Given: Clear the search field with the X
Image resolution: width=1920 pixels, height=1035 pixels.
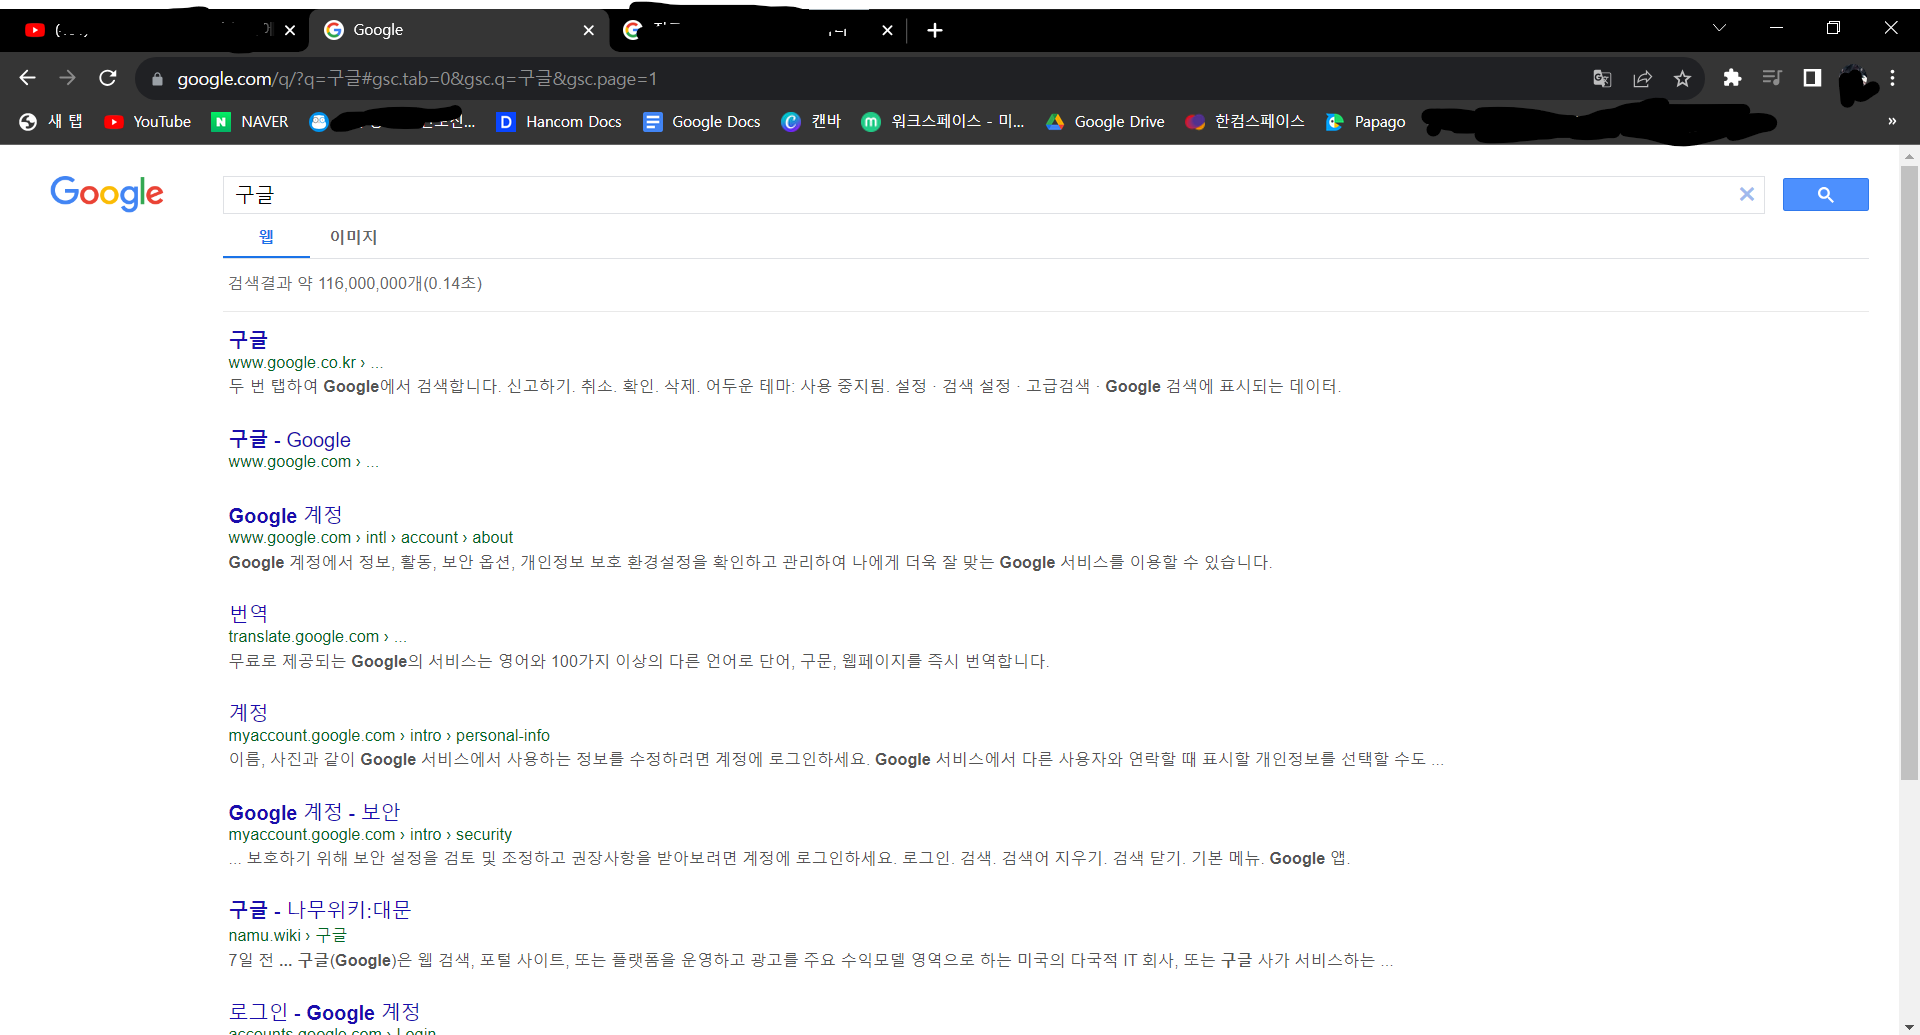Looking at the screenshot, I should pyautogui.click(x=1747, y=194).
